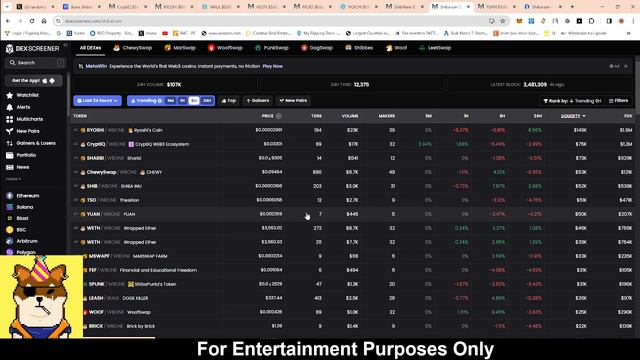Toggle the New Pairs filter button

point(293,101)
